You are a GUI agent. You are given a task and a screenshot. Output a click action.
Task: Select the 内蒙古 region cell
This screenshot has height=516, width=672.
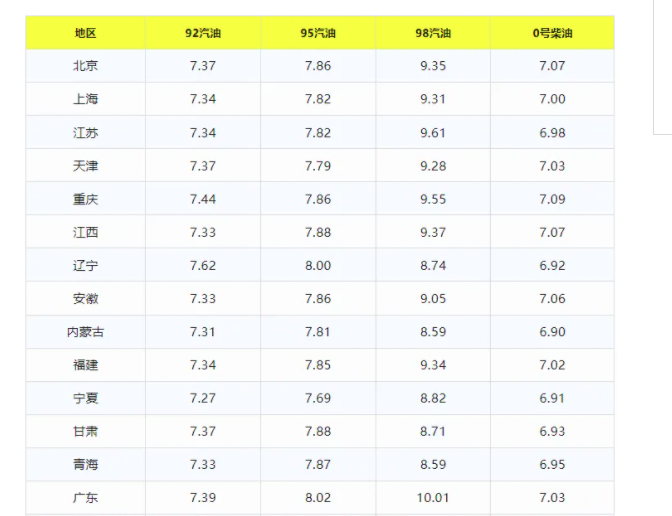click(x=85, y=332)
